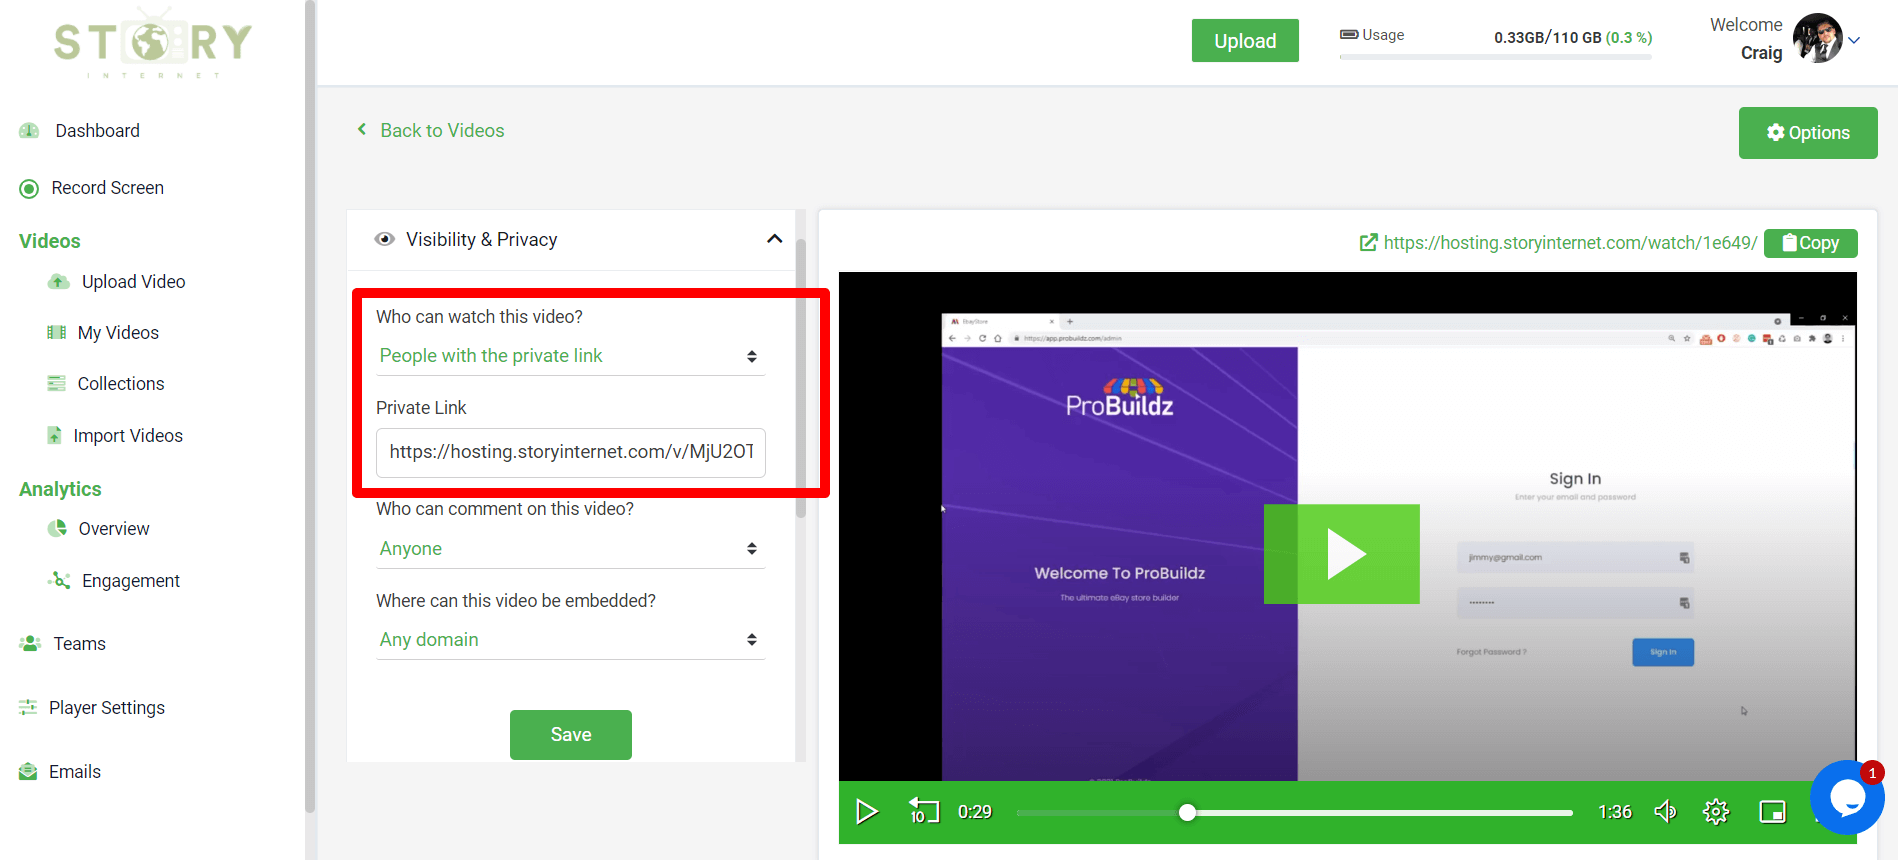Save the privacy settings
Viewport: 1898px width, 860px height.
click(571, 735)
